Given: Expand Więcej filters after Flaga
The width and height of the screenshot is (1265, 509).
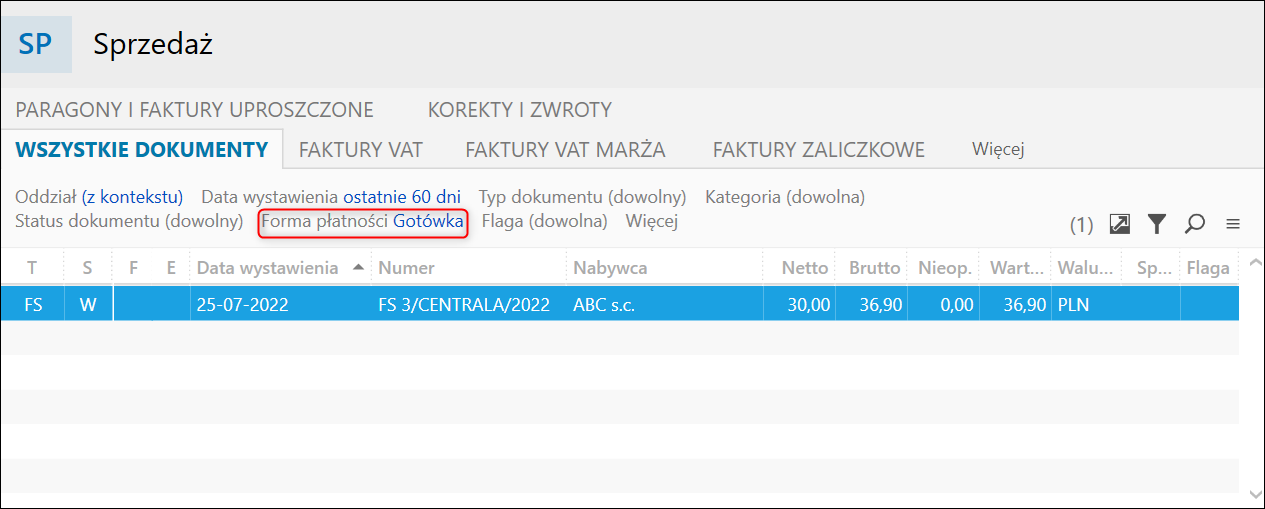Looking at the screenshot, I should 652,221.
